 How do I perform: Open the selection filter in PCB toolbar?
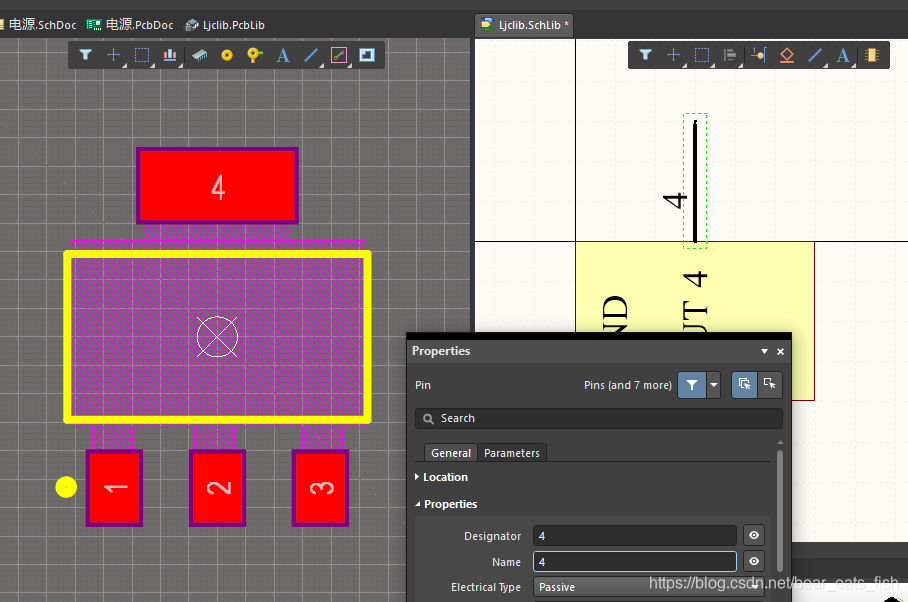pyautogui.click(x=86, y=55)
